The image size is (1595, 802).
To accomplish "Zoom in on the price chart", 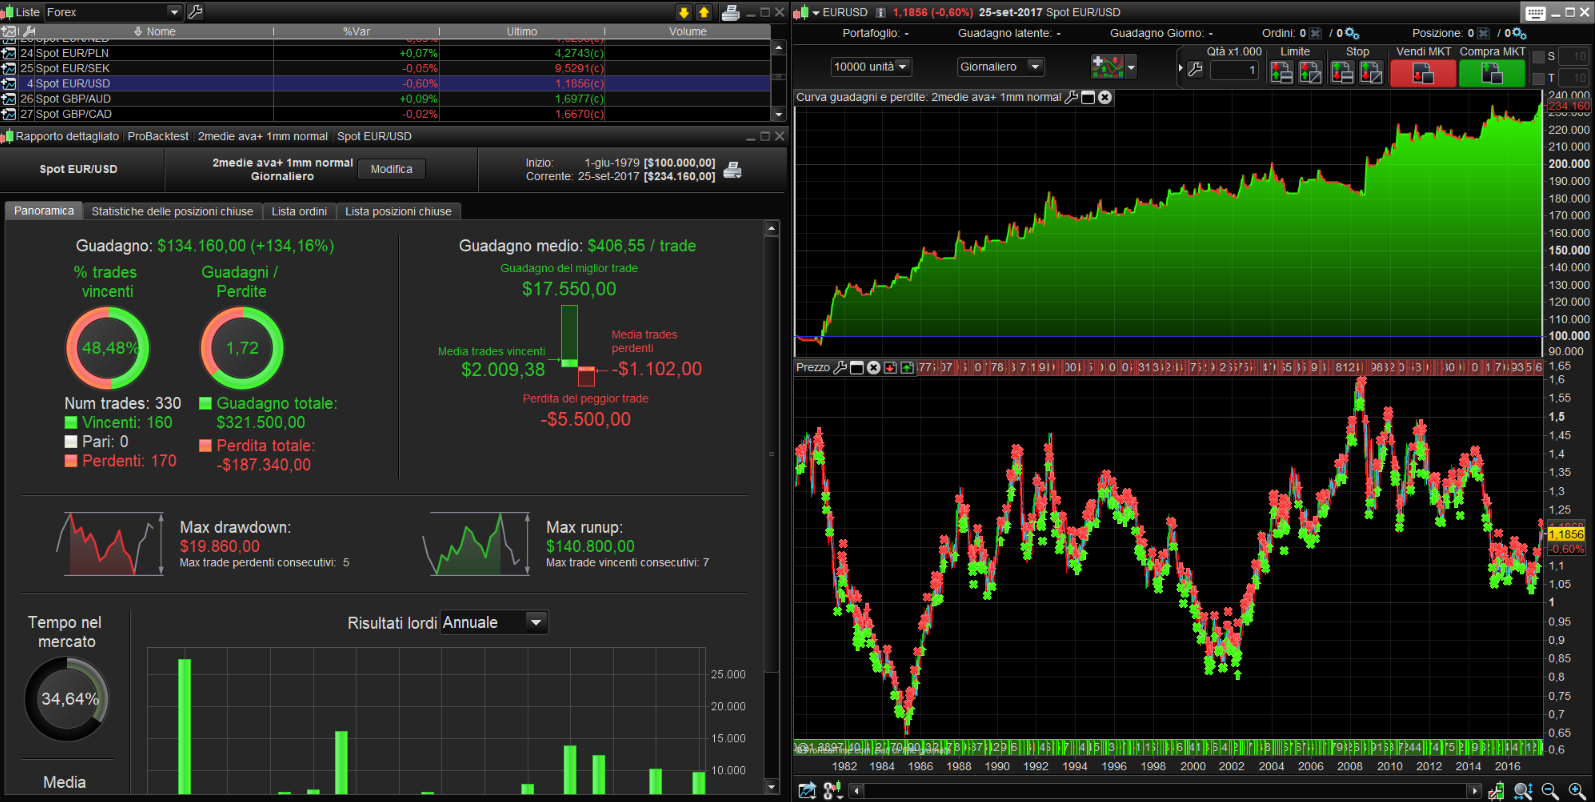I will (x=1577, y=791).
